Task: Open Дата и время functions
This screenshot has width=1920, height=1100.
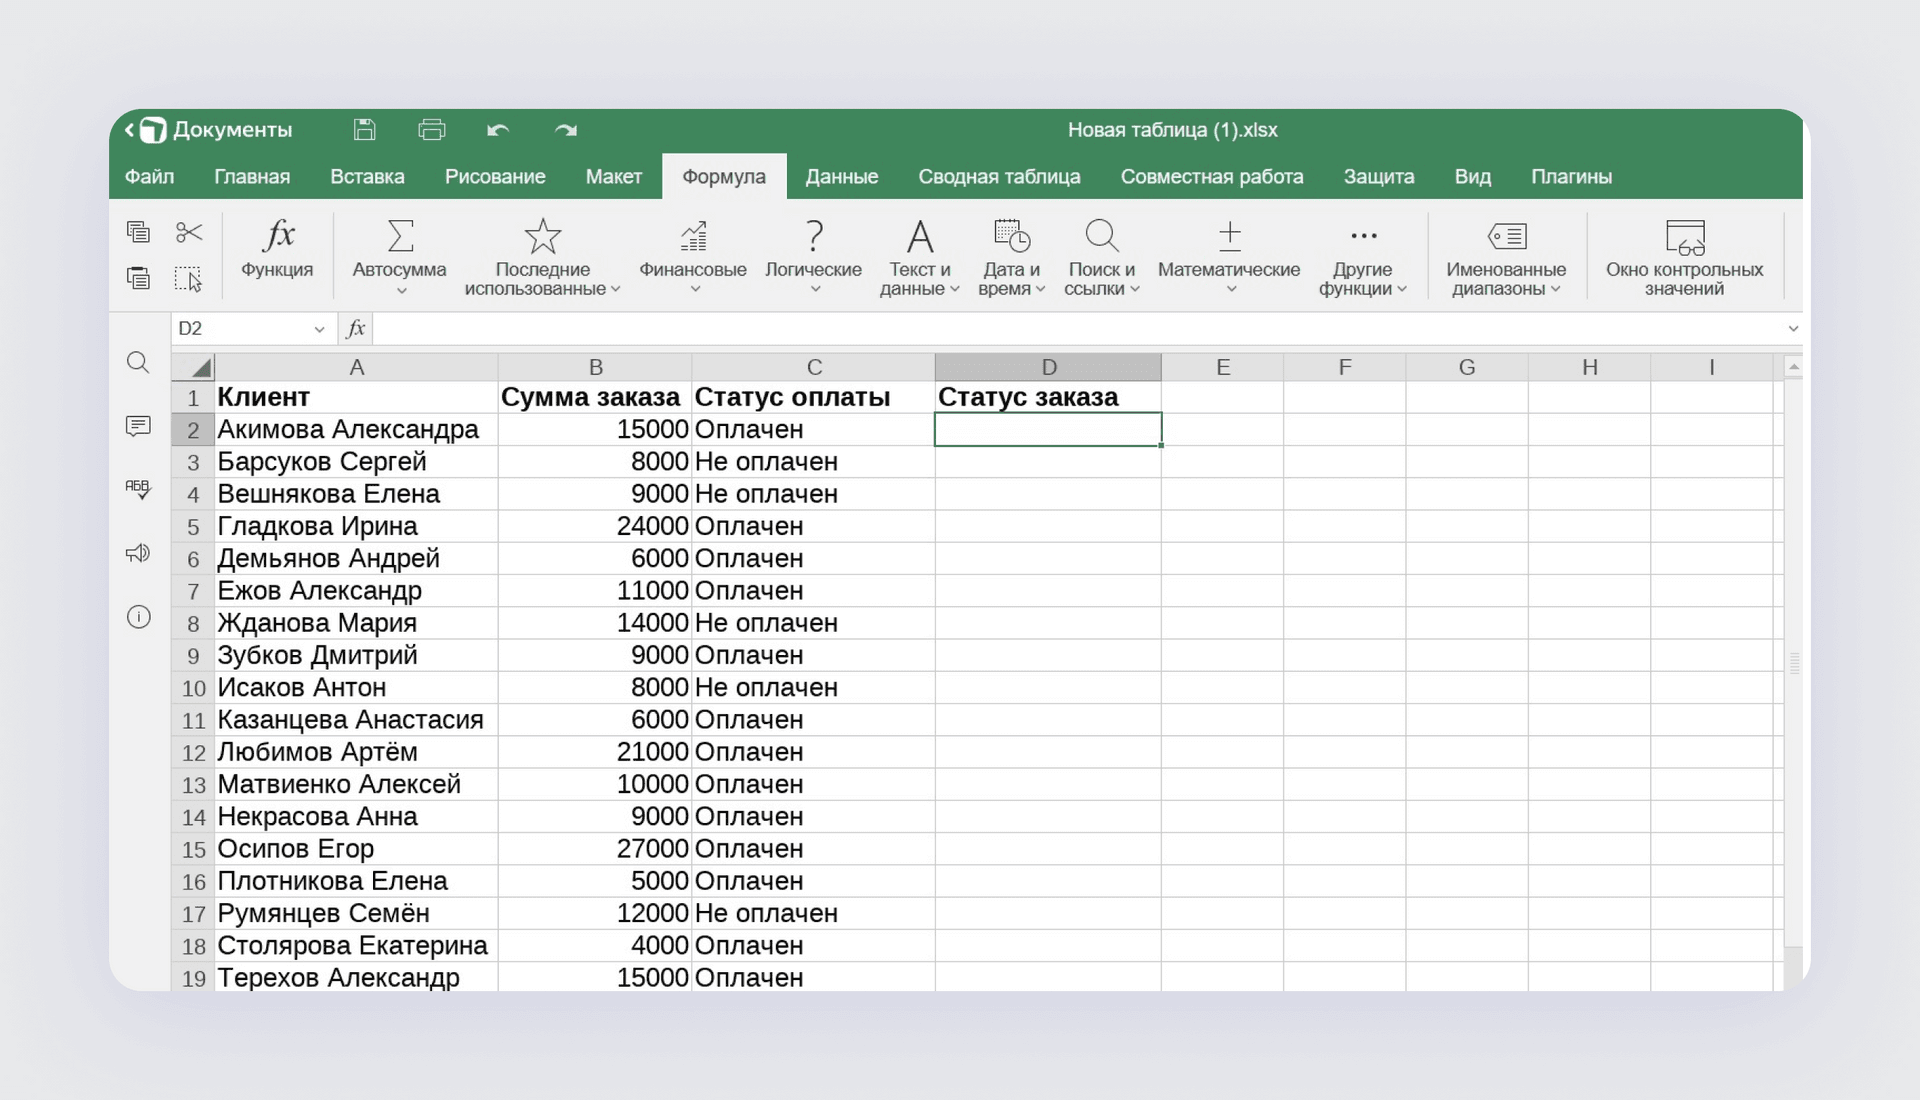Action: (x=1012, y=258)
